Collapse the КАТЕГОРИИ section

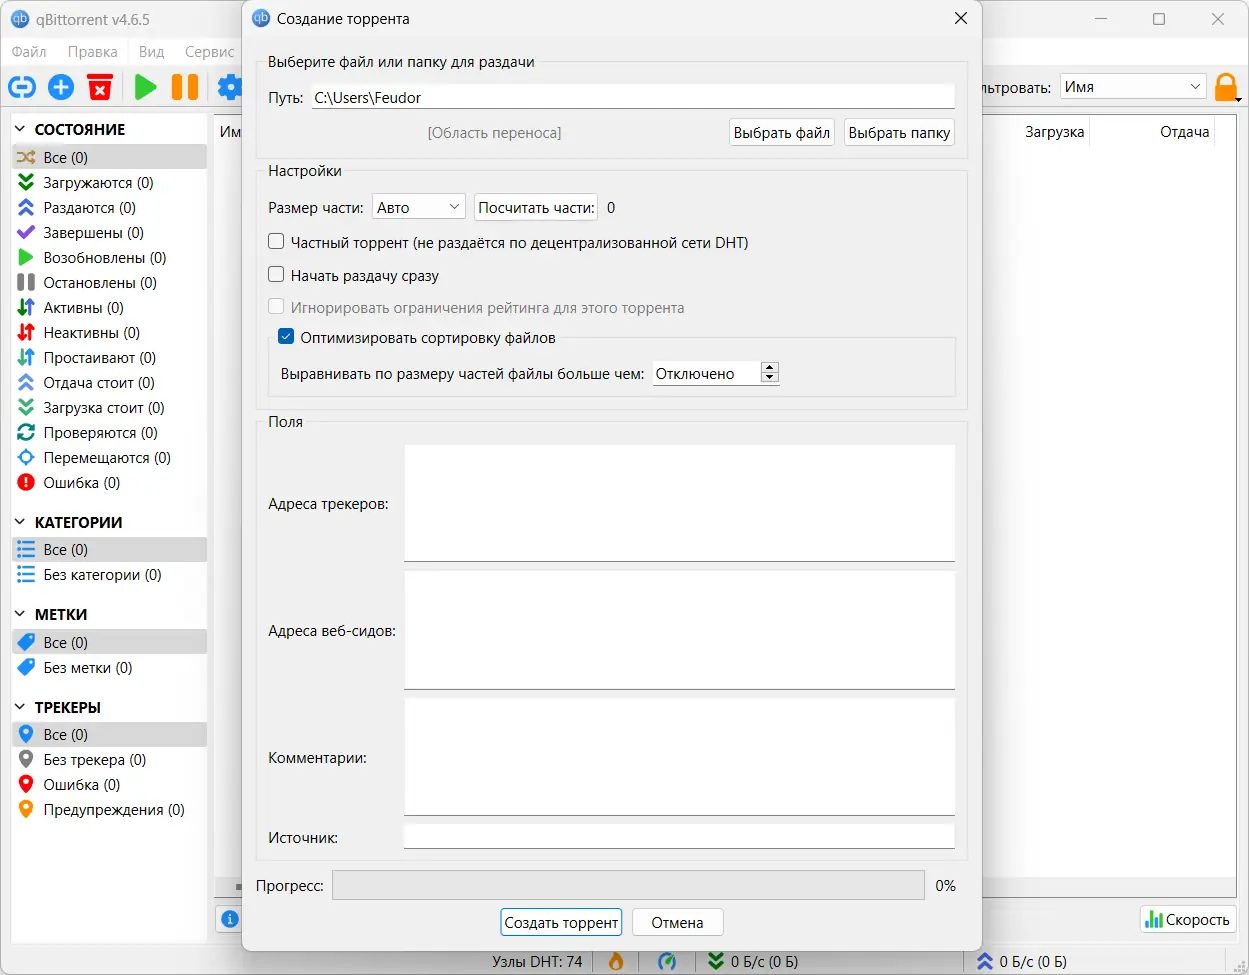point(21,523)
